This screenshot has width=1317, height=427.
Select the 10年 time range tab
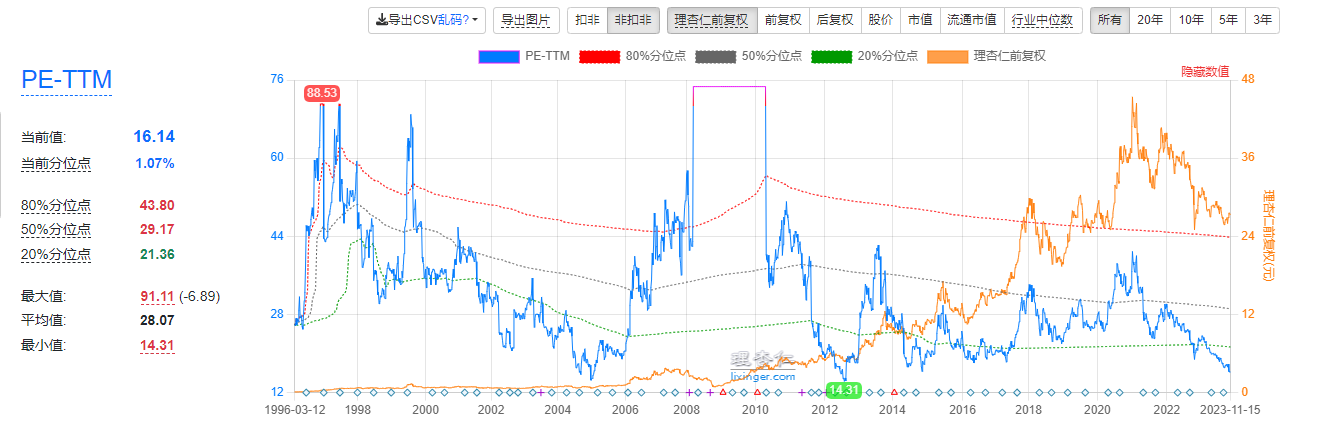(x=1190, y=19)
